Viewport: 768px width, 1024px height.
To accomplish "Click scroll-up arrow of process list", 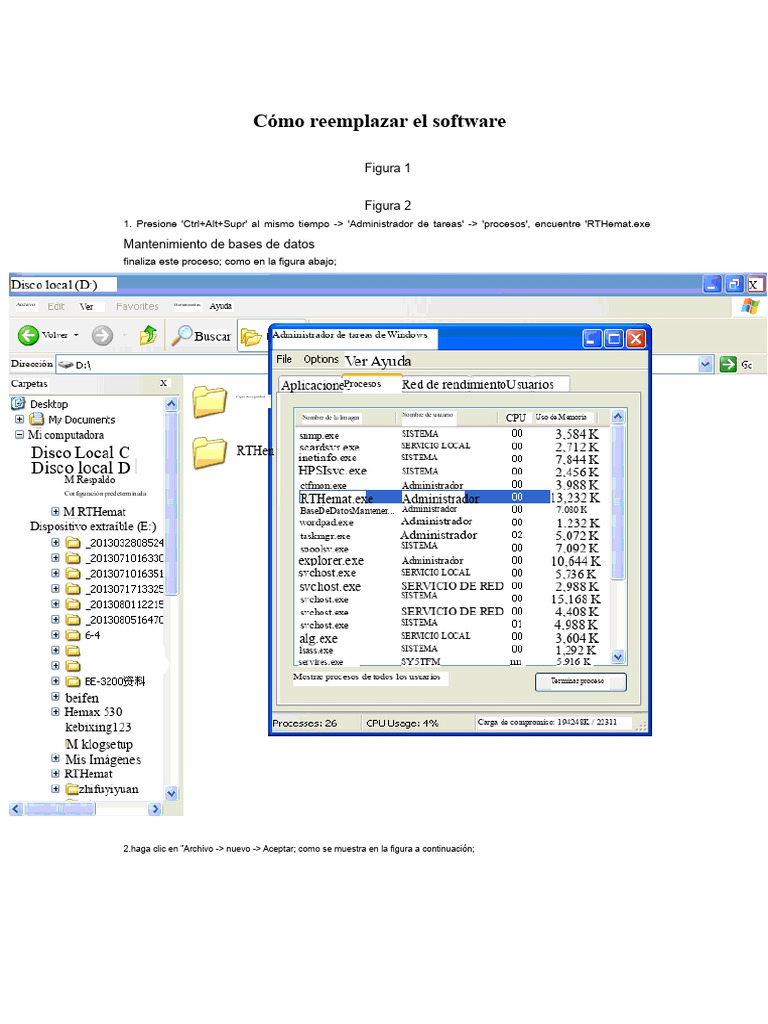I will click(618, 416).
